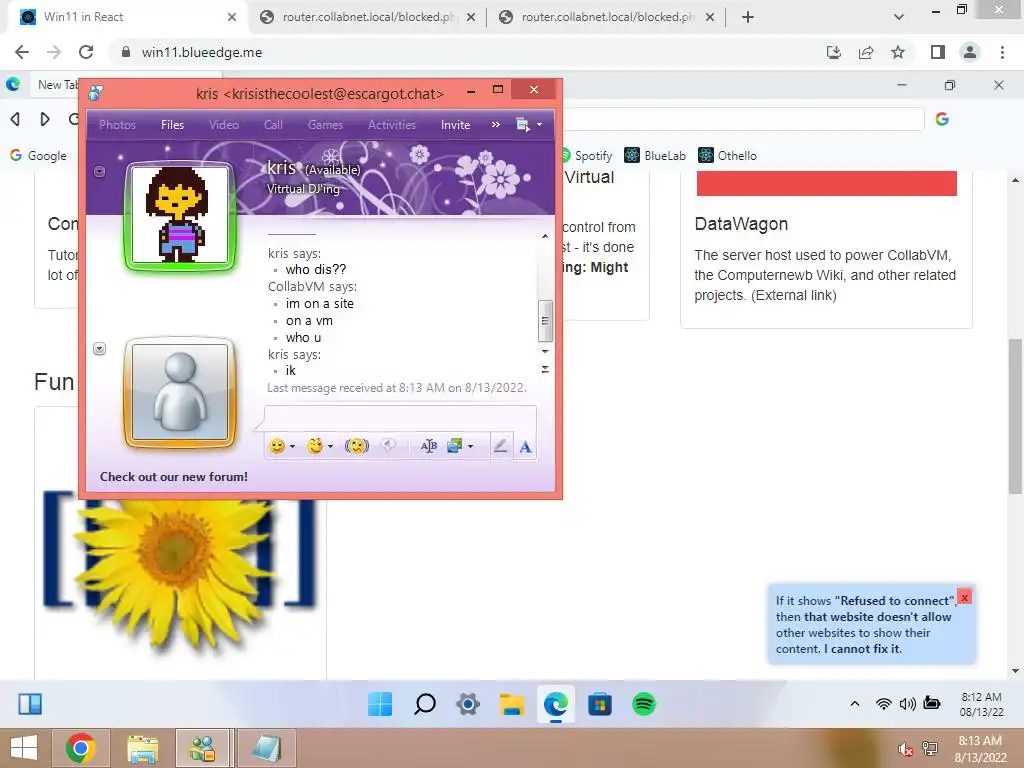Open the Call menu in chat
1024x768 pixels.
click(273, 125)
